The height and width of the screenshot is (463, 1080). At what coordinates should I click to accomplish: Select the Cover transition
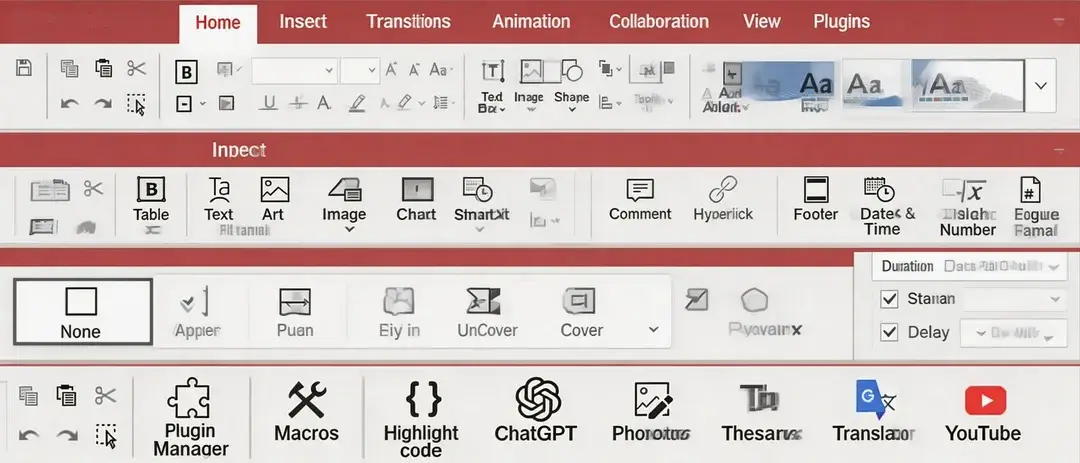pos(581,313)
